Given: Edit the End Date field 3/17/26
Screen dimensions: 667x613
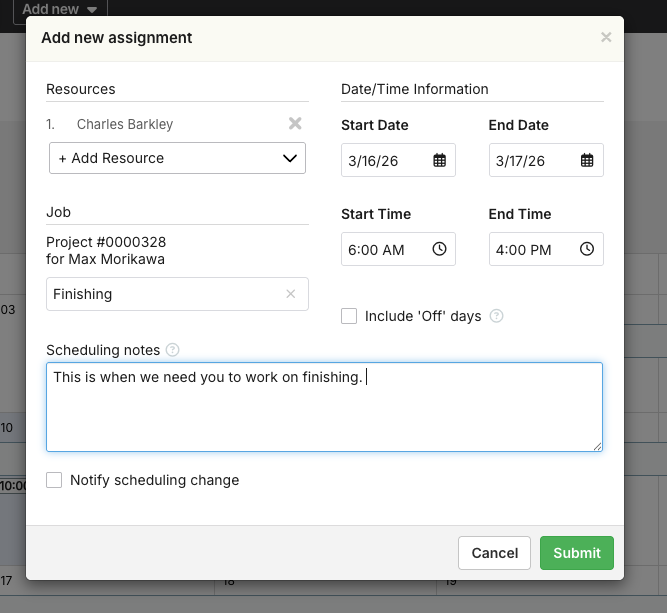Looking at the screenshot, I should click(532, 161).
